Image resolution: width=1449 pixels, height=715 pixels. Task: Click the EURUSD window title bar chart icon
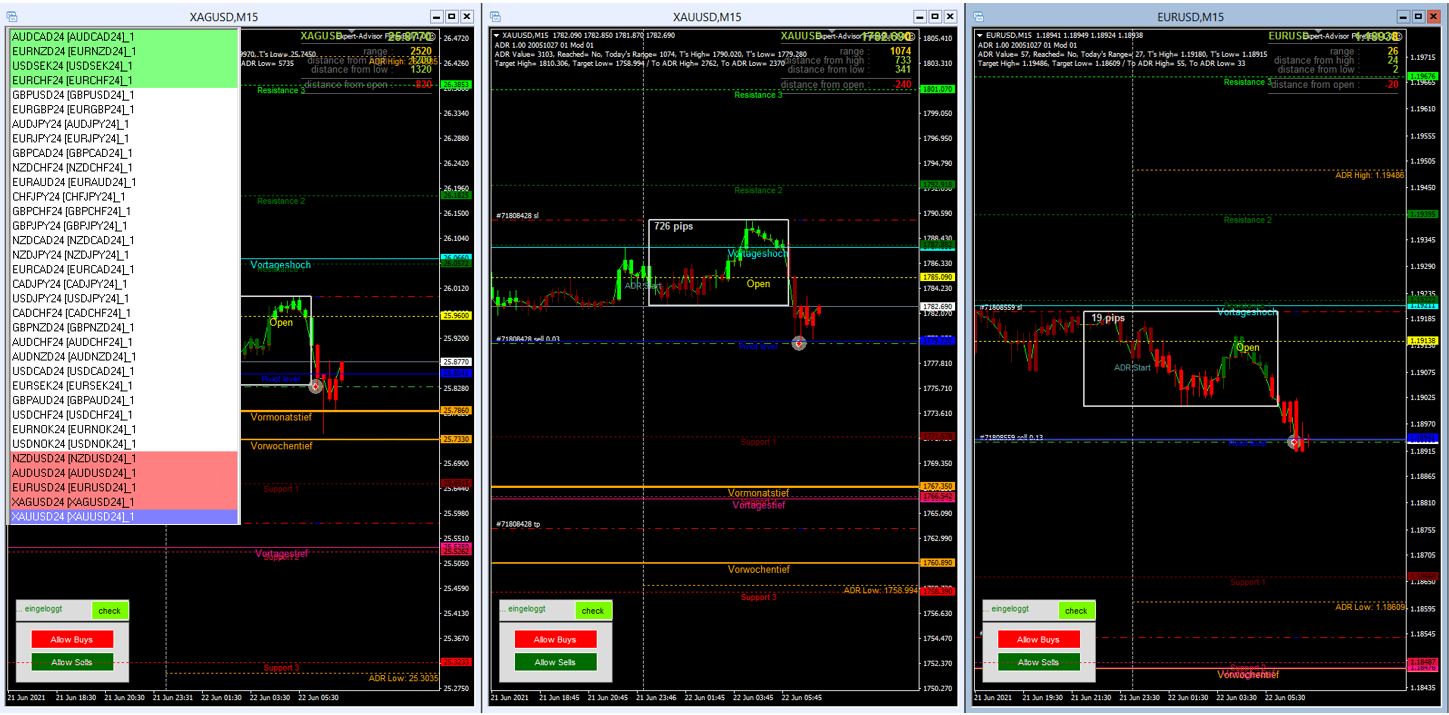[x=979, y=15]
